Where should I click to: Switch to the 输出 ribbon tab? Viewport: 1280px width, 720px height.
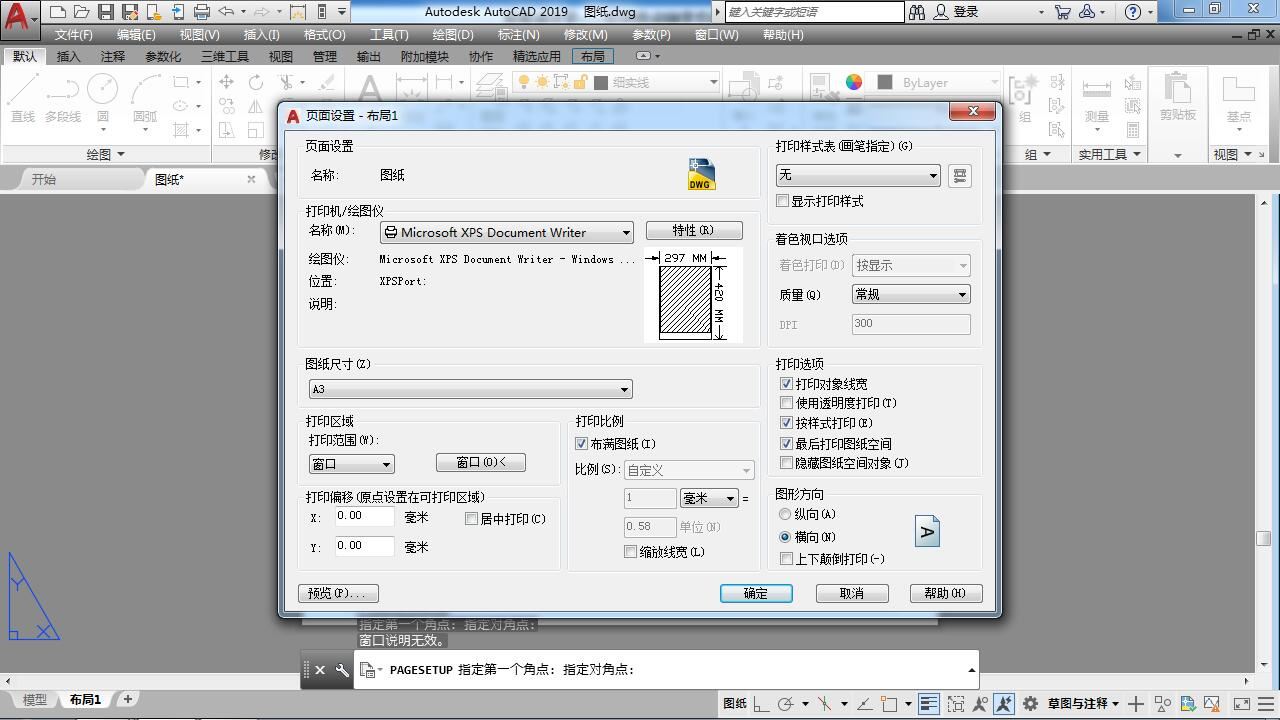tap(369, 57)
